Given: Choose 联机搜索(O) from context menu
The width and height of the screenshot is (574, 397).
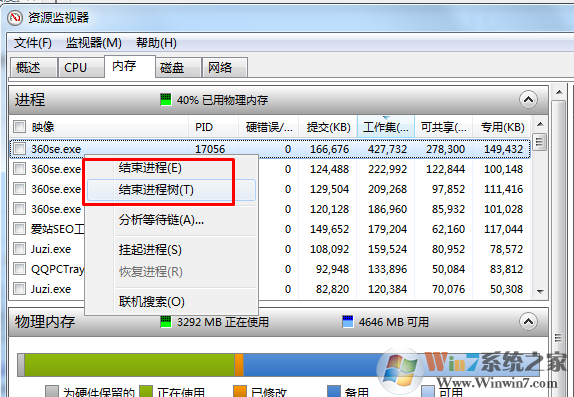Looking at the screenshot, I should 171,302.
